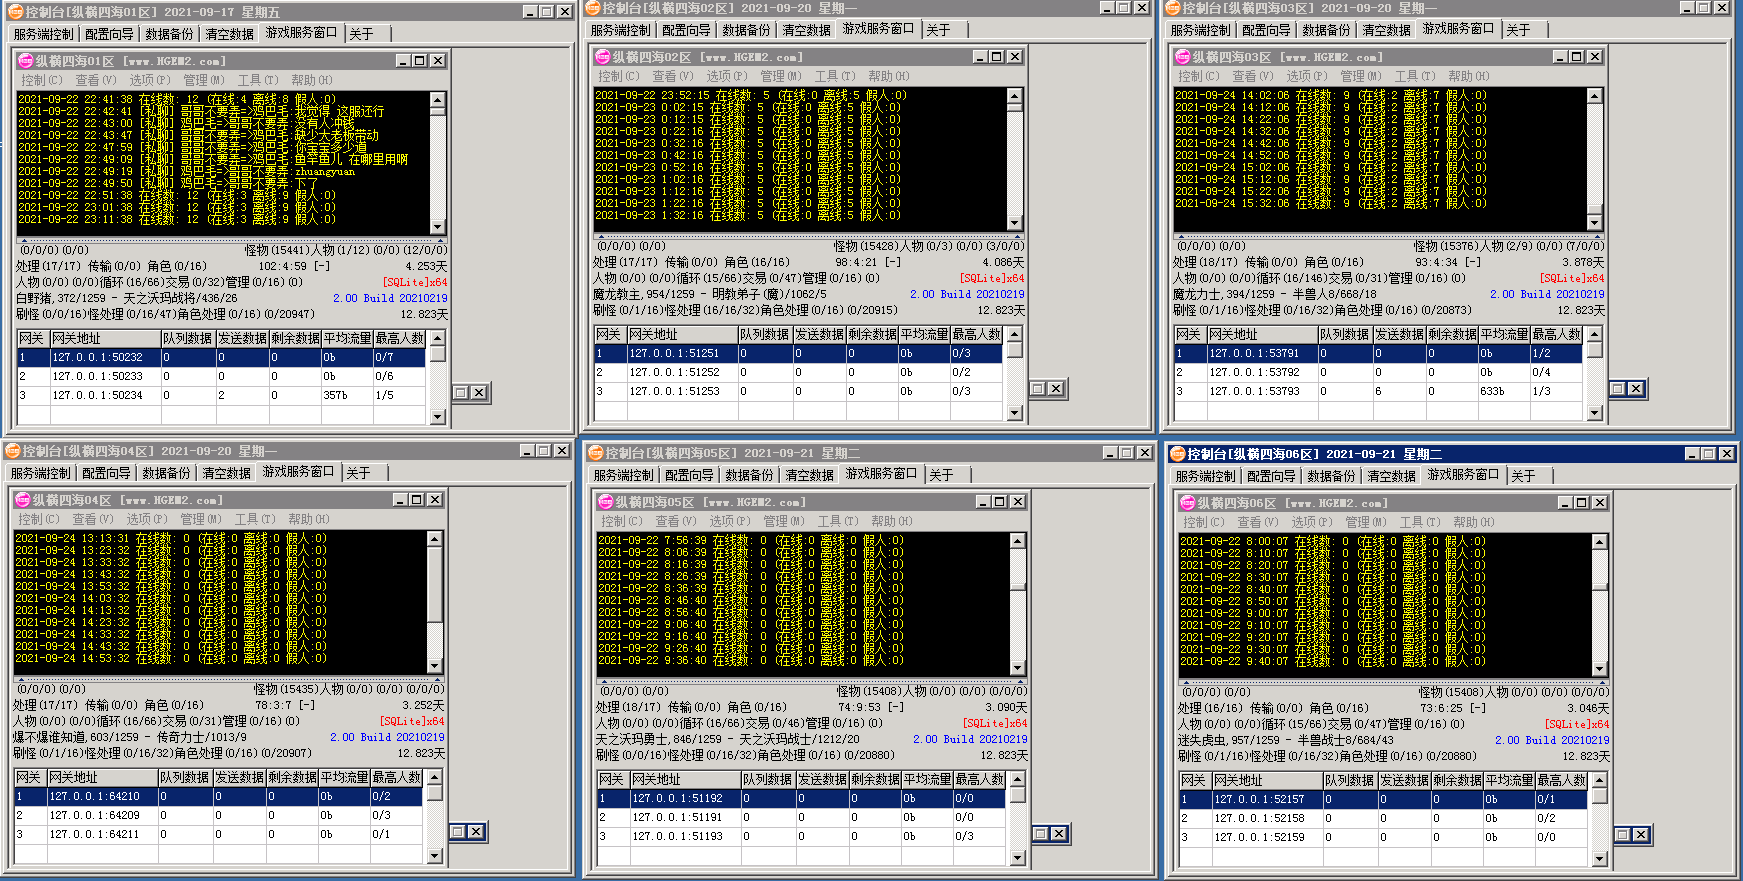This screenshot has height=881, width=1743.
Task: Click the orange app icon in 01区 console title bar
Action: tap(14, 12)
